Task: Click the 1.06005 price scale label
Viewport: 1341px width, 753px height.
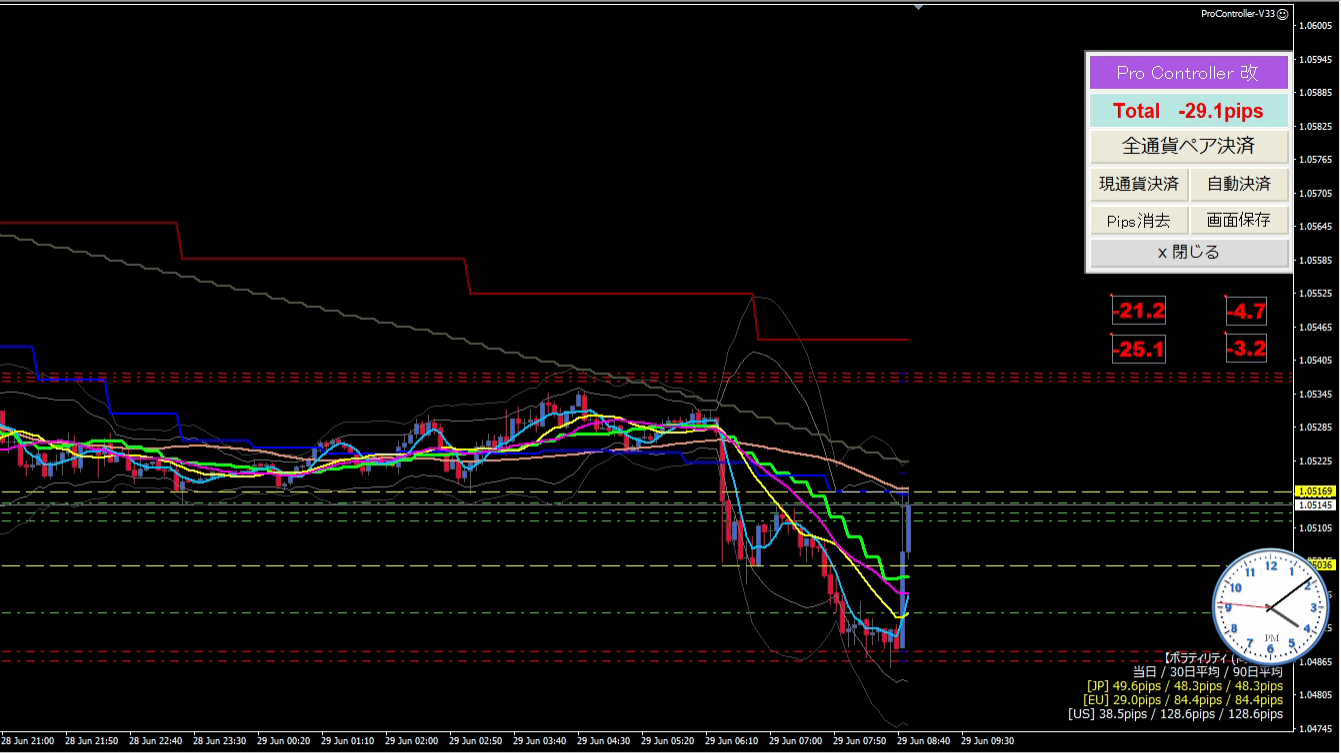Action: tap(1316, 26)
